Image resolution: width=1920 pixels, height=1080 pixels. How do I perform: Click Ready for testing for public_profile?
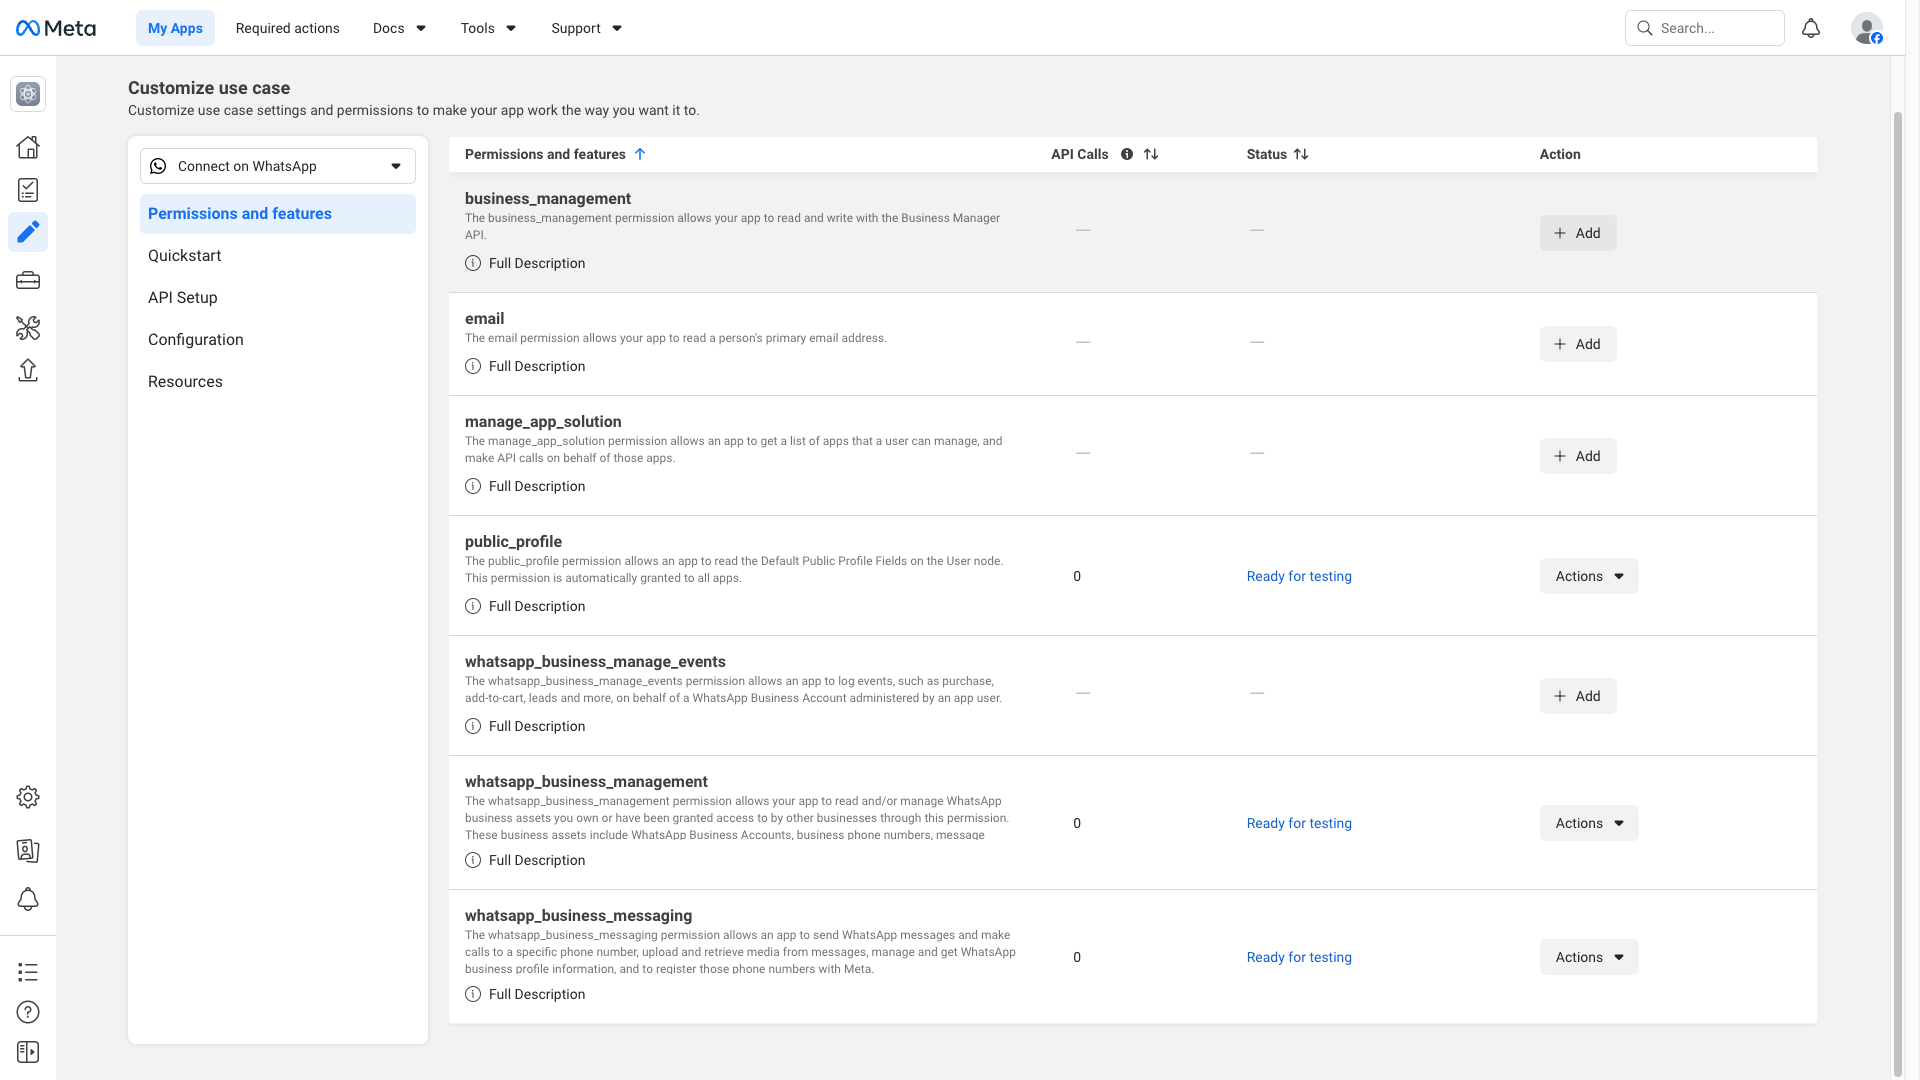pyautogui.click(x=1299, y=576)
